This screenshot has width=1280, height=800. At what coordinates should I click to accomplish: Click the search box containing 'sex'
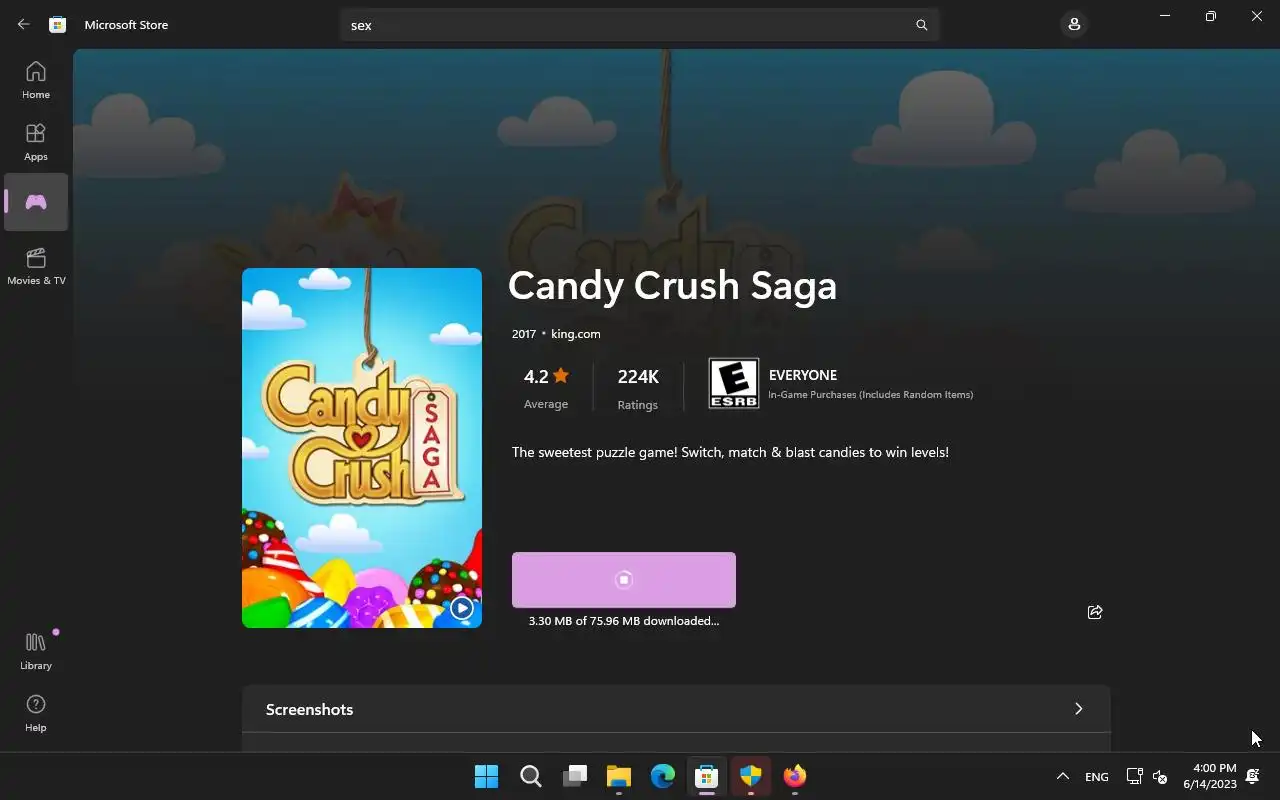640,25
